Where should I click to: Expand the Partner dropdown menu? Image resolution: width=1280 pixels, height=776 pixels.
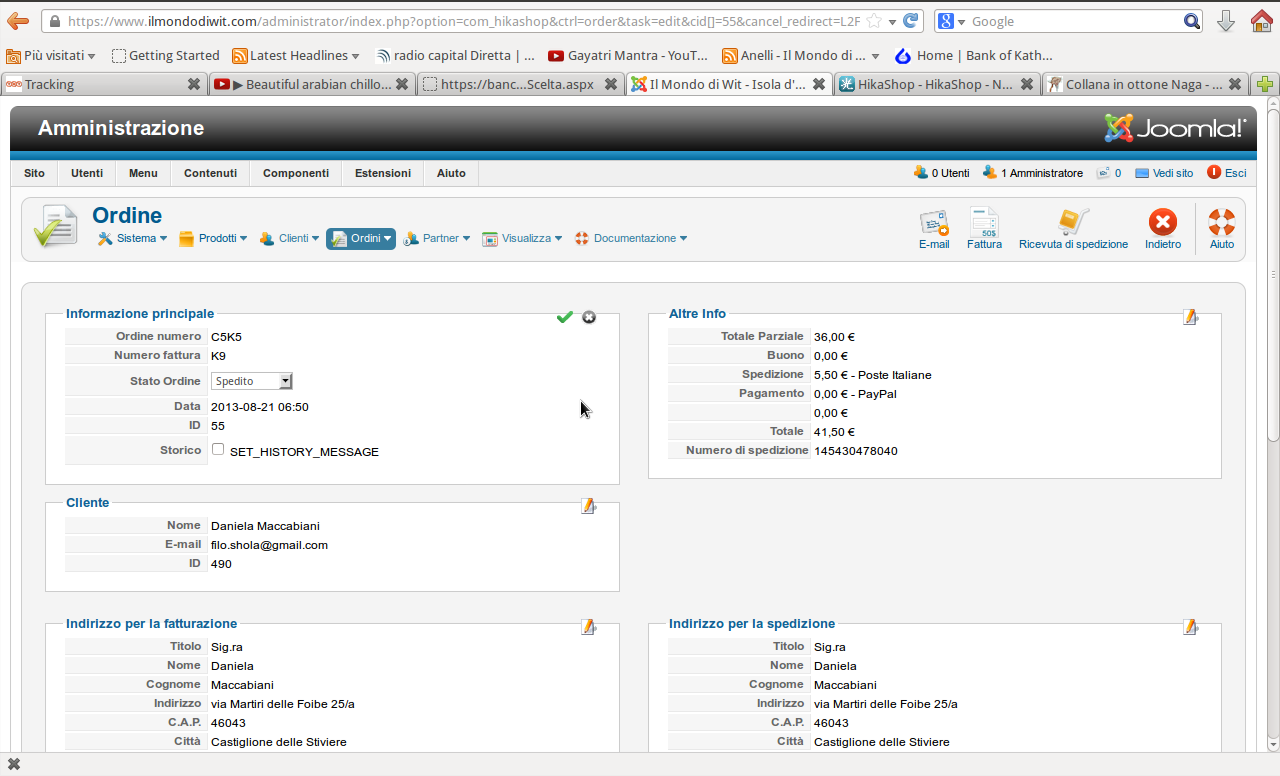point(437,239)
